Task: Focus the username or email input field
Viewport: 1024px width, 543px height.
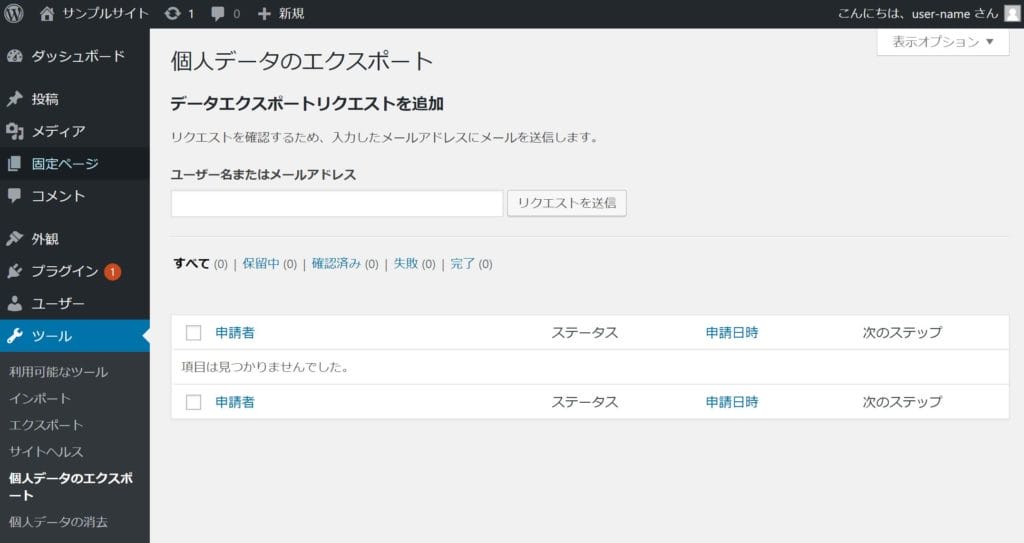Action: (337, 203)
